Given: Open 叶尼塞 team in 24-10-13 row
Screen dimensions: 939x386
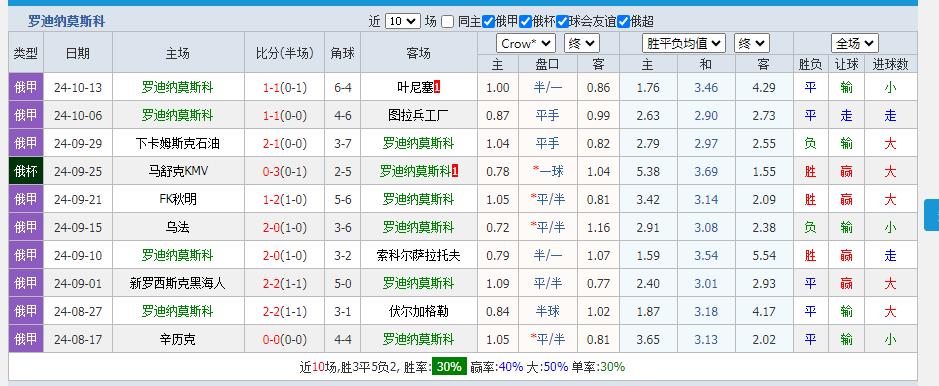Looking at the screenshot, I should pos(415,87).
